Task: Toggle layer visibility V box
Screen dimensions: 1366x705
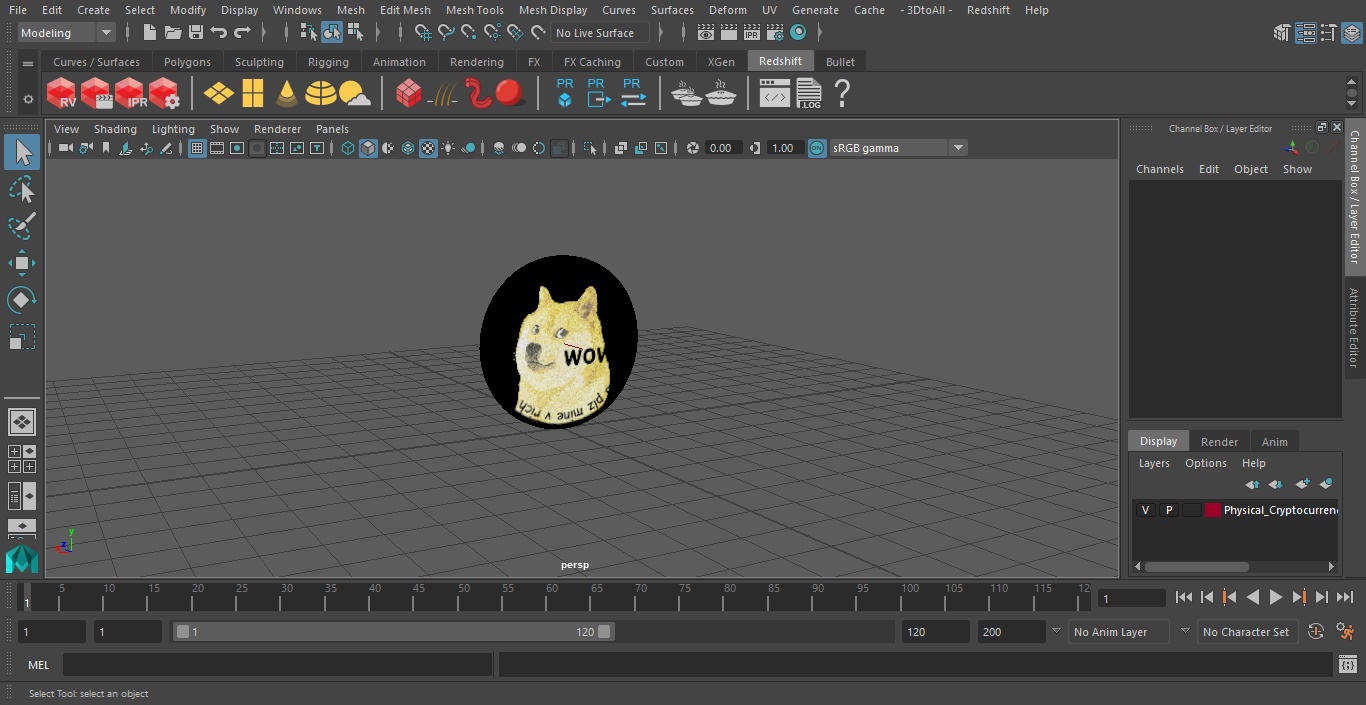Action: pyautogui.click(x=1145, y=510)
